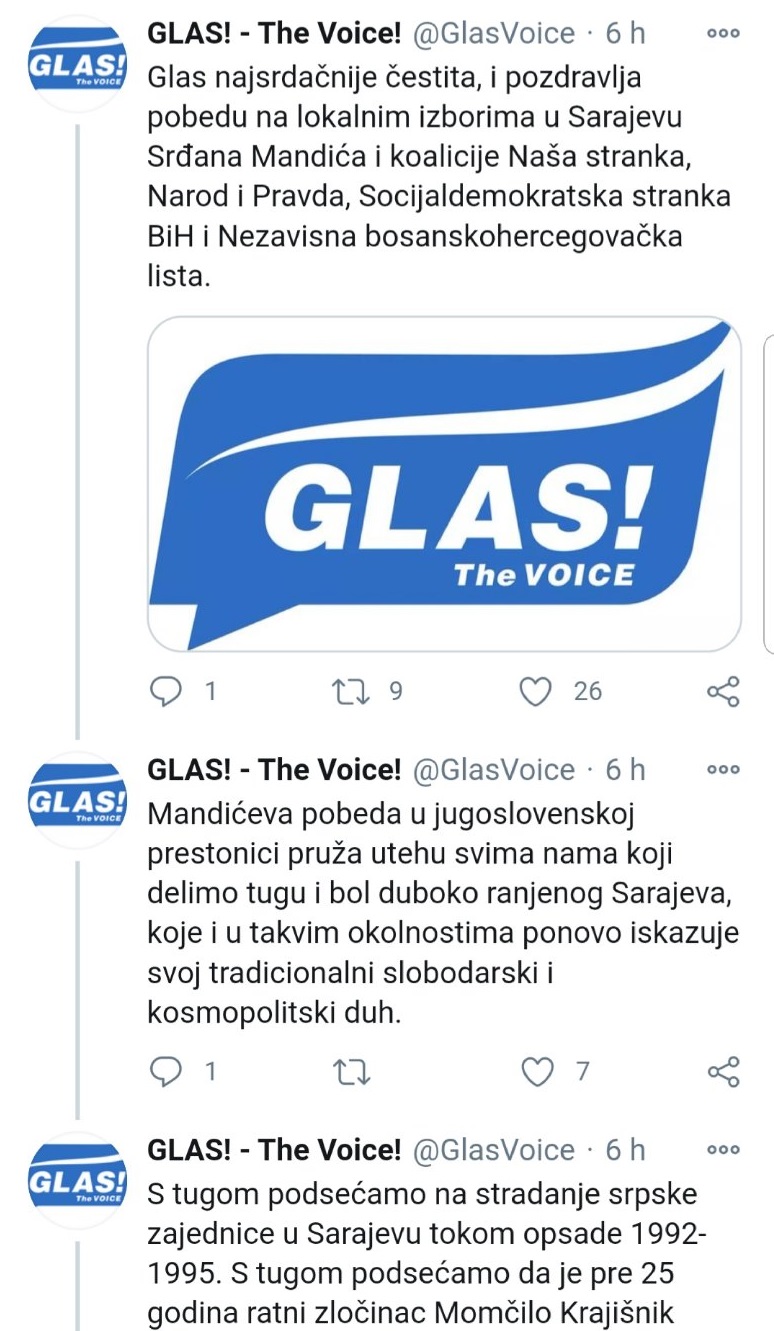Open @GlasVoice handle on the second tweet
The width and height of the screenshot is (774, 1331).
click(x=494, y=770)
